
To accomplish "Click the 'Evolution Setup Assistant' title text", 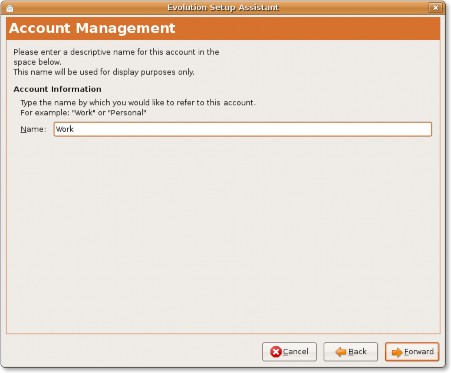I will point(223,7).
